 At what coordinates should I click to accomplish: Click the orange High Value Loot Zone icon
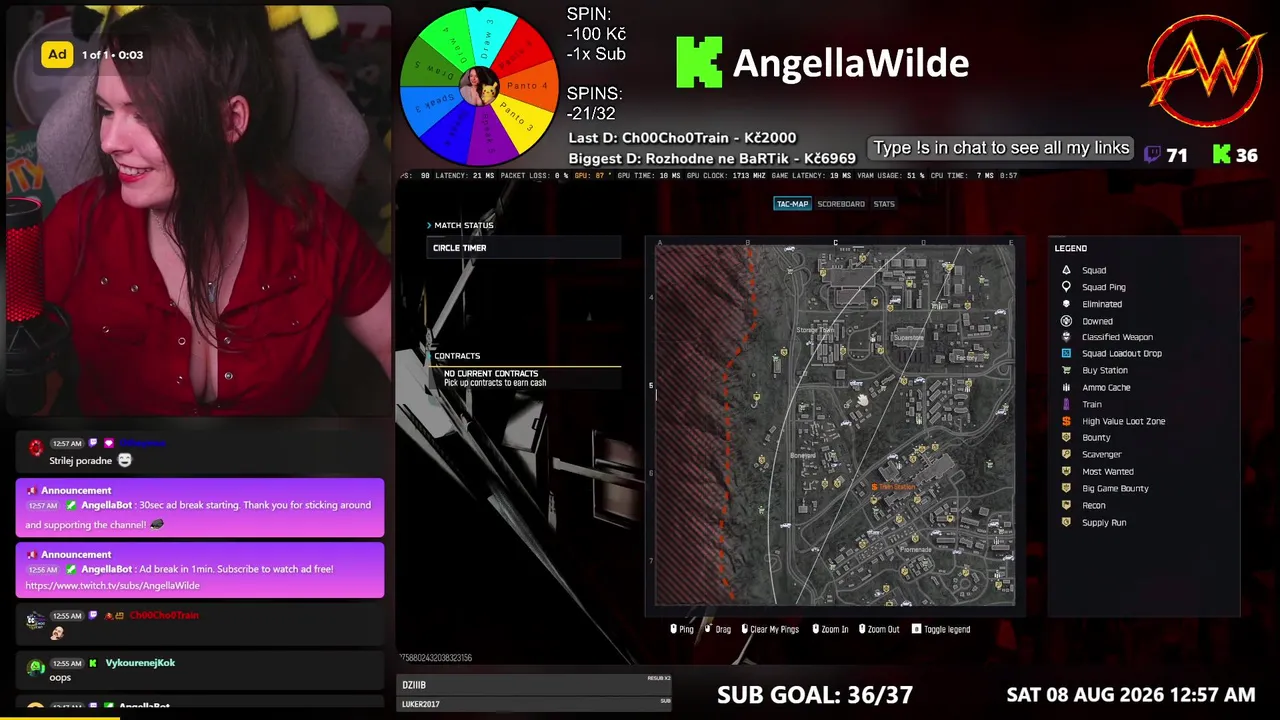click(x=1066, y=421)
